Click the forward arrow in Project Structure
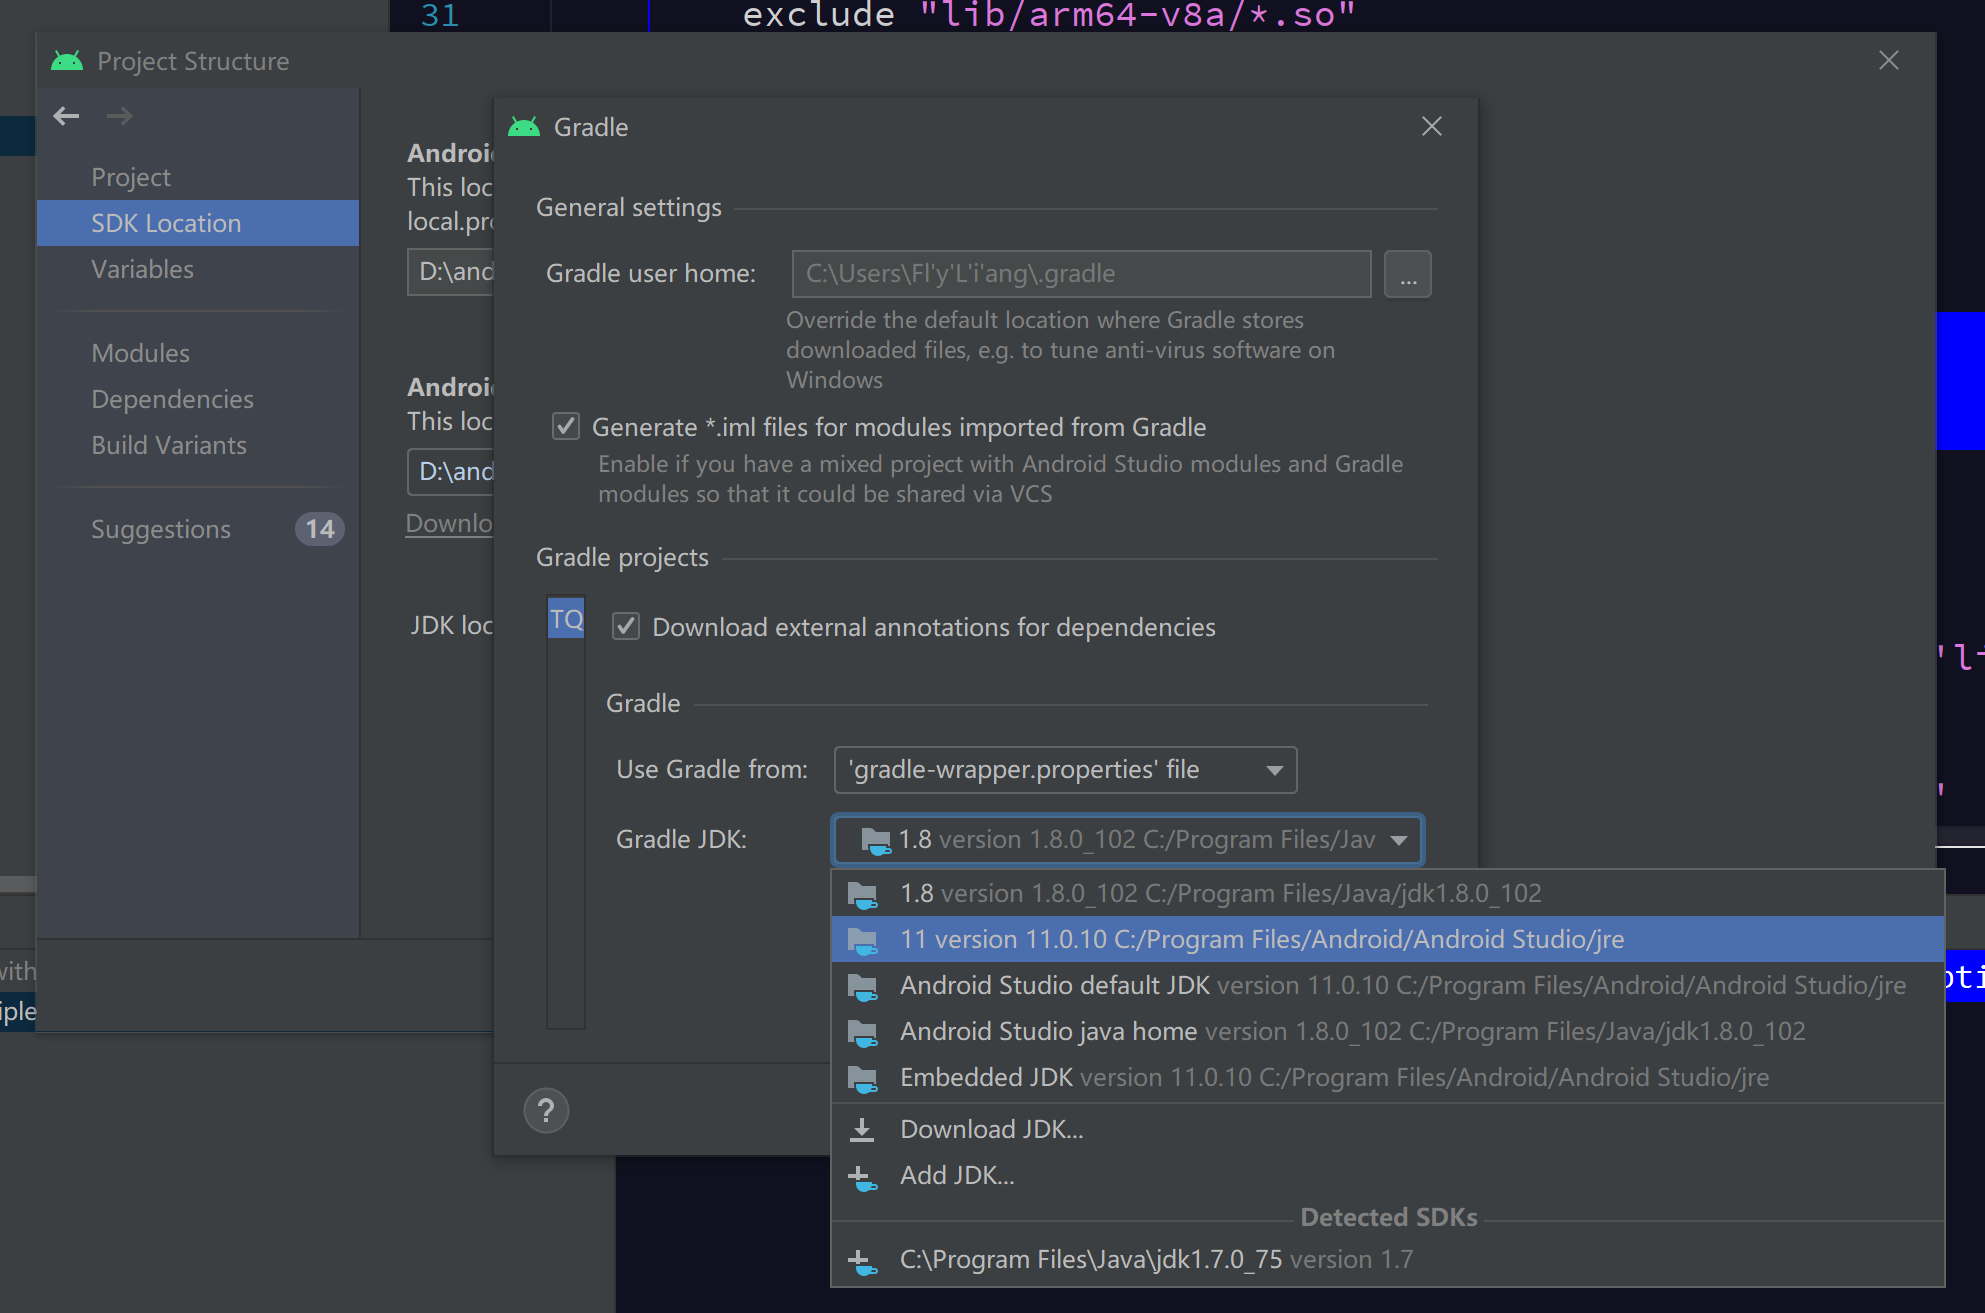Image resolution: width=1985 pixels, height=1313 pixels. [120, 116]
